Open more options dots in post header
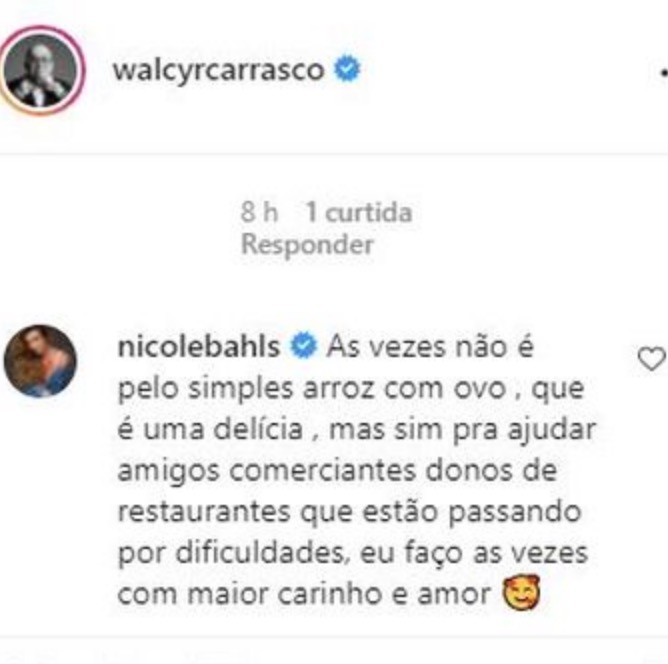 663,74
